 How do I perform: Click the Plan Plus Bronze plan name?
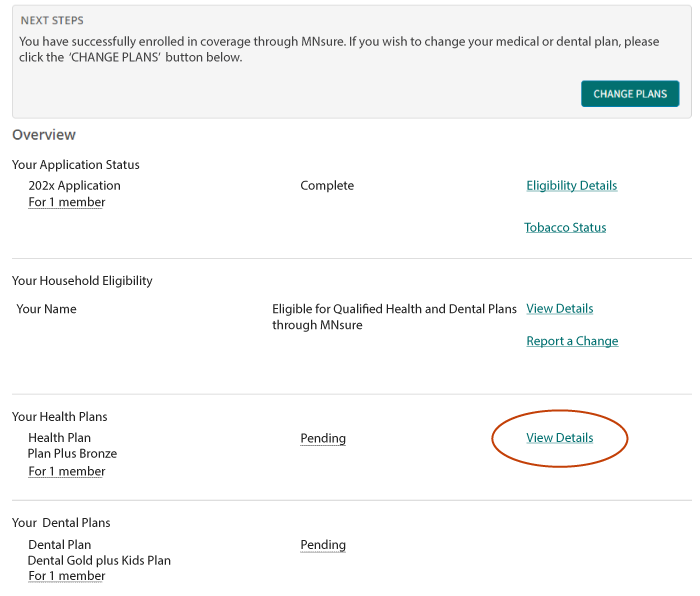click(x=72, y=454)
